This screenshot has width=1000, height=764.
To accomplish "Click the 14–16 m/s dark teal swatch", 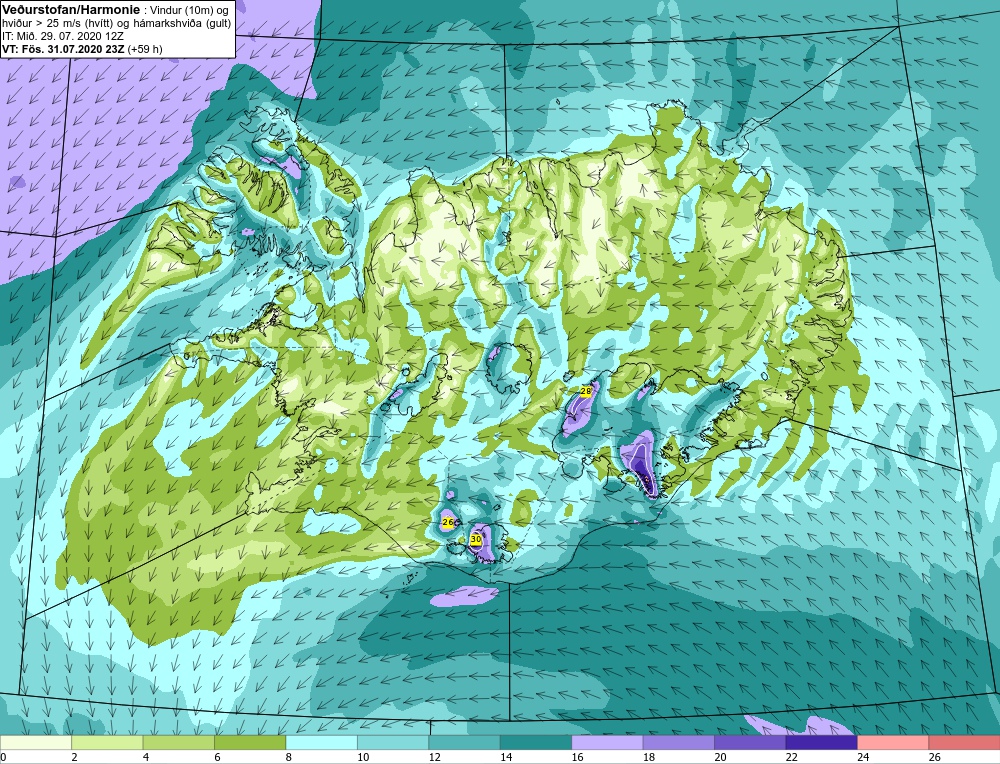I will [536, 742].
